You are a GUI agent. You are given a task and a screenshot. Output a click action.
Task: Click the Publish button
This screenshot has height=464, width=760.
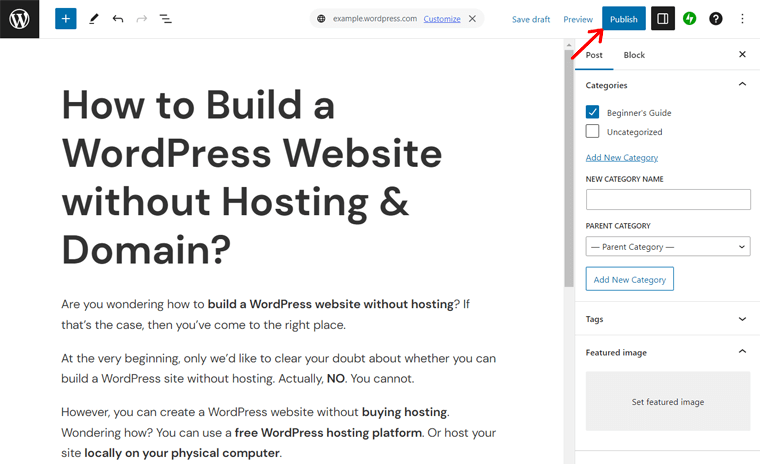coord(624,19)
